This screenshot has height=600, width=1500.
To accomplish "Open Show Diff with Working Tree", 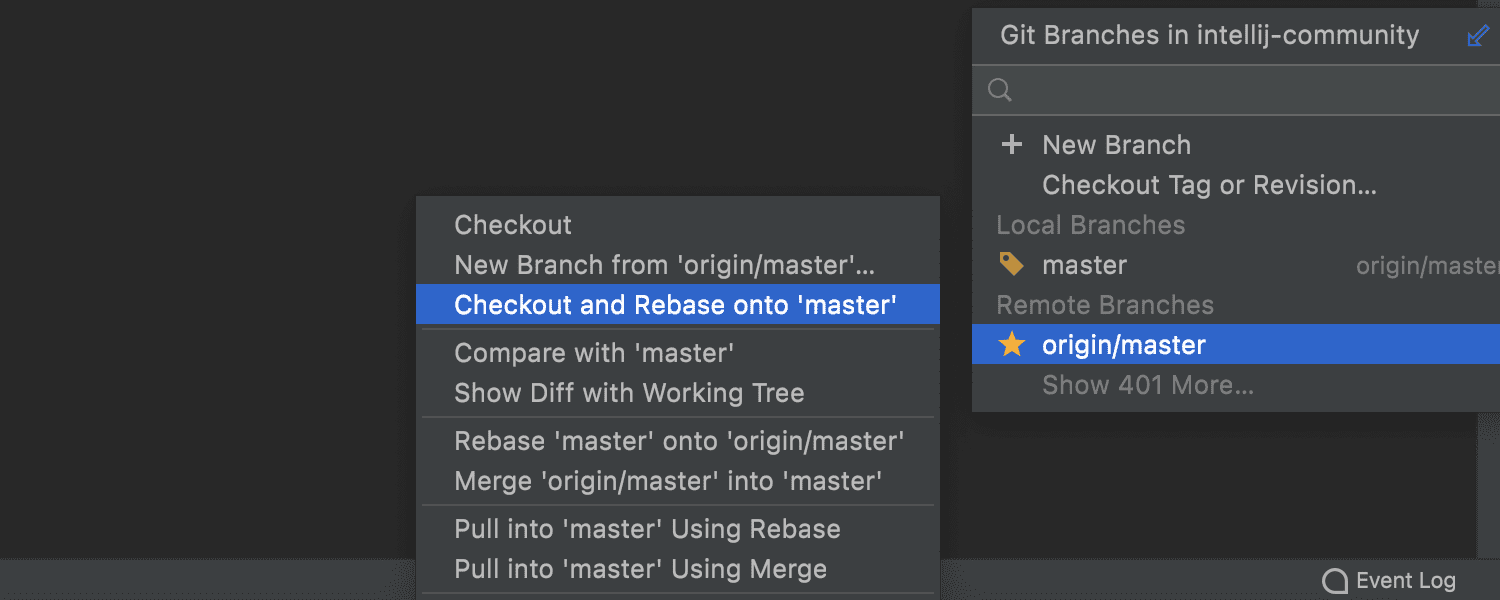I will coord(677,393).
